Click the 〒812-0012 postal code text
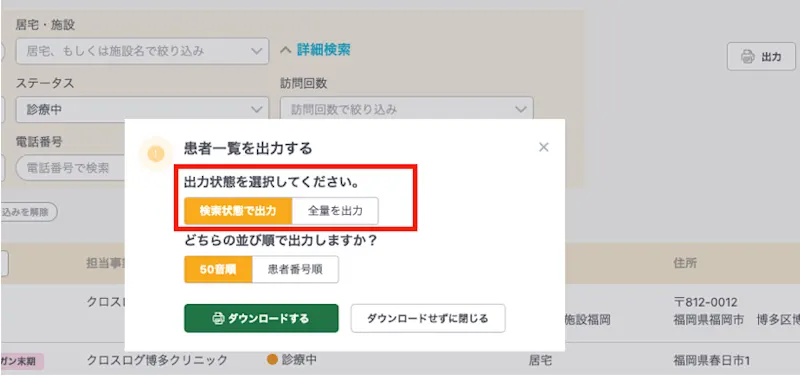800x376 pixels. pyautogui.click(x=706, y=303)
